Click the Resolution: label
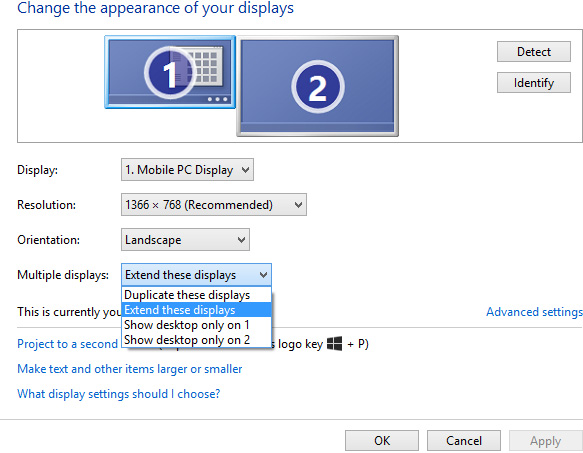Image resolution: width=583 pixels, height=453 pixels. (46, 205)
